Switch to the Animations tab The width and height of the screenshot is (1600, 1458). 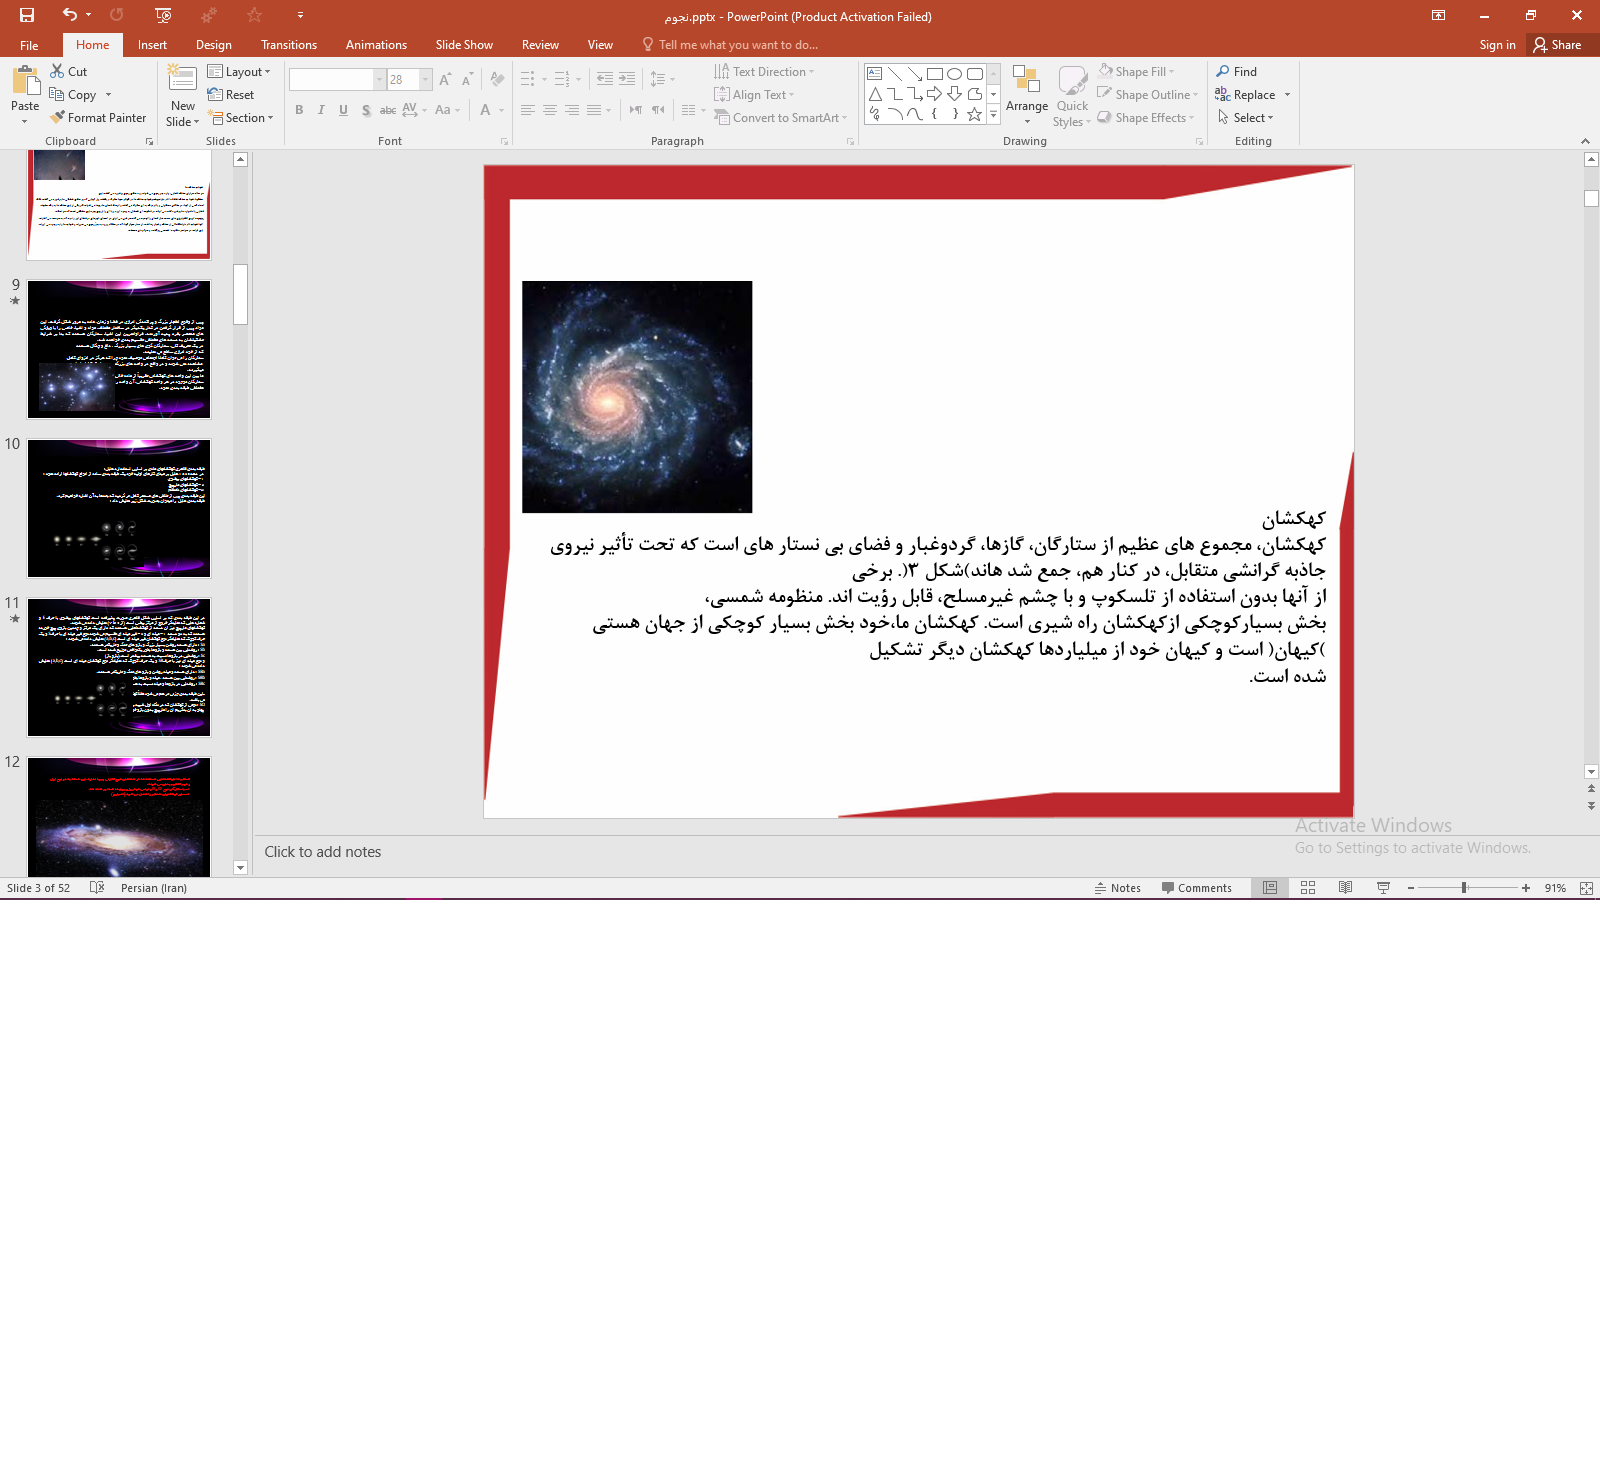tap(376, 45)
